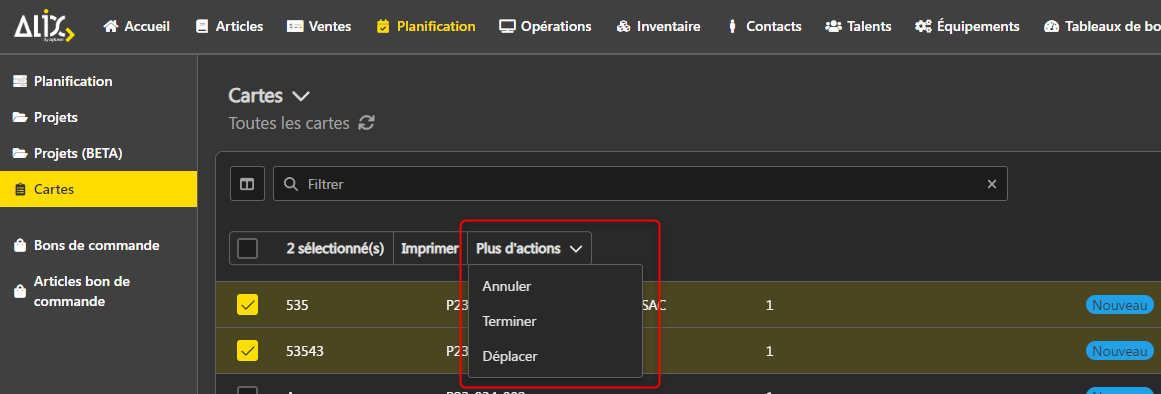1161x394 pixels.
Task: Toggle the select-all checkbox
Action: click(x=247, y=248)
